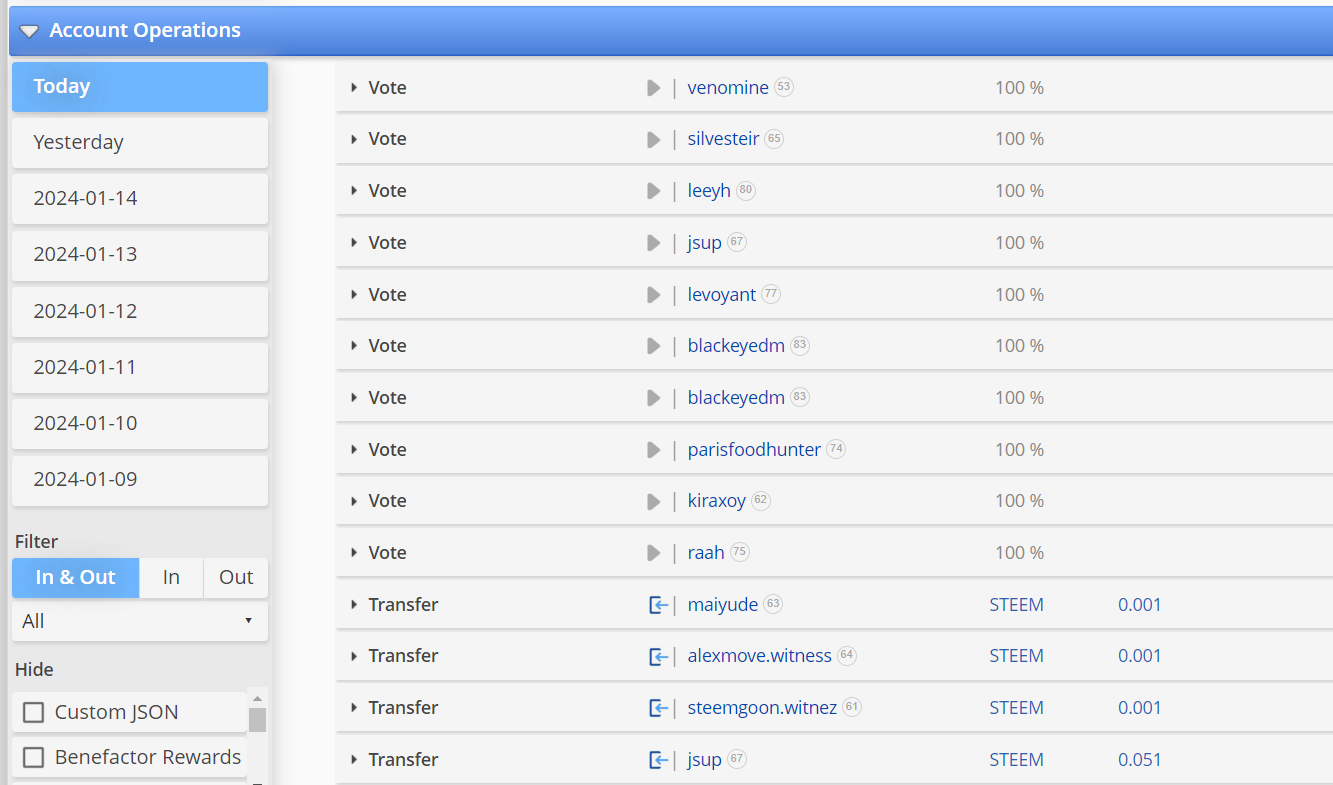Expand the venomine Vote row arrow
Screen dimensions: 1333x785
[354, 88]
